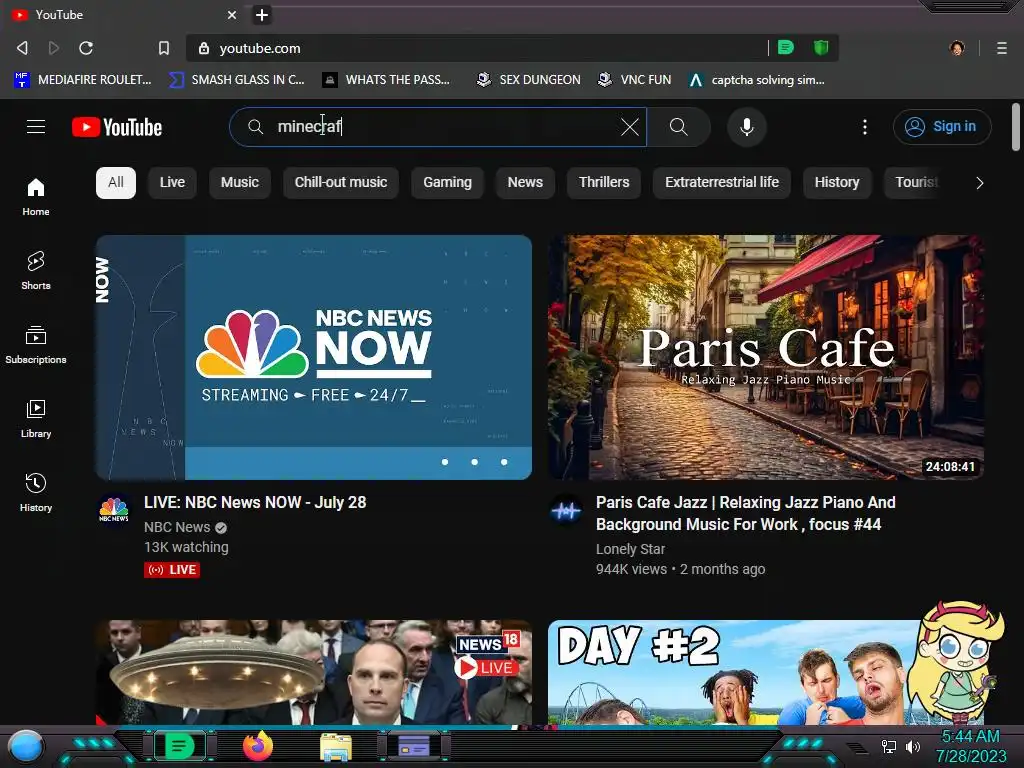The image size is (1024, 768).
Task: Open WHATS THE PASS... bookmark
Action: (x=386, y=80)
